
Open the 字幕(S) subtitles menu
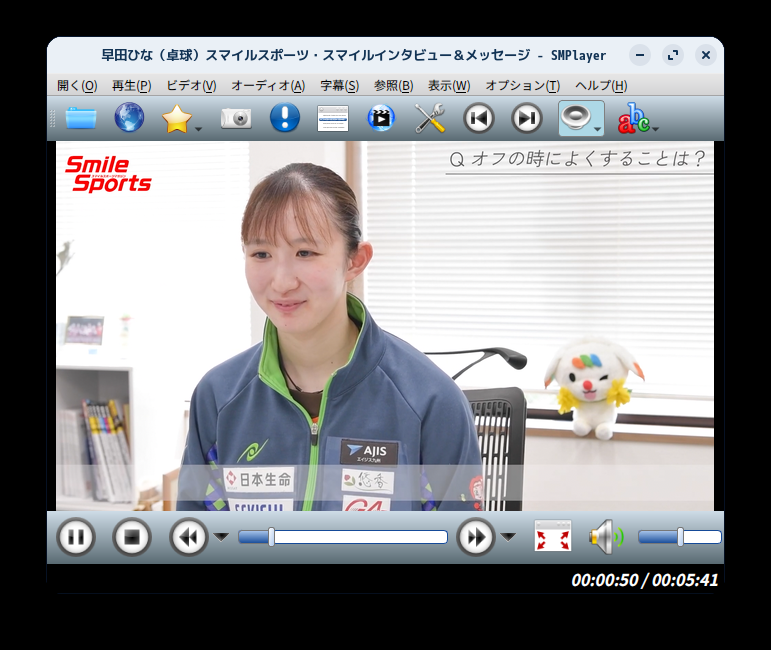point(339,86)
